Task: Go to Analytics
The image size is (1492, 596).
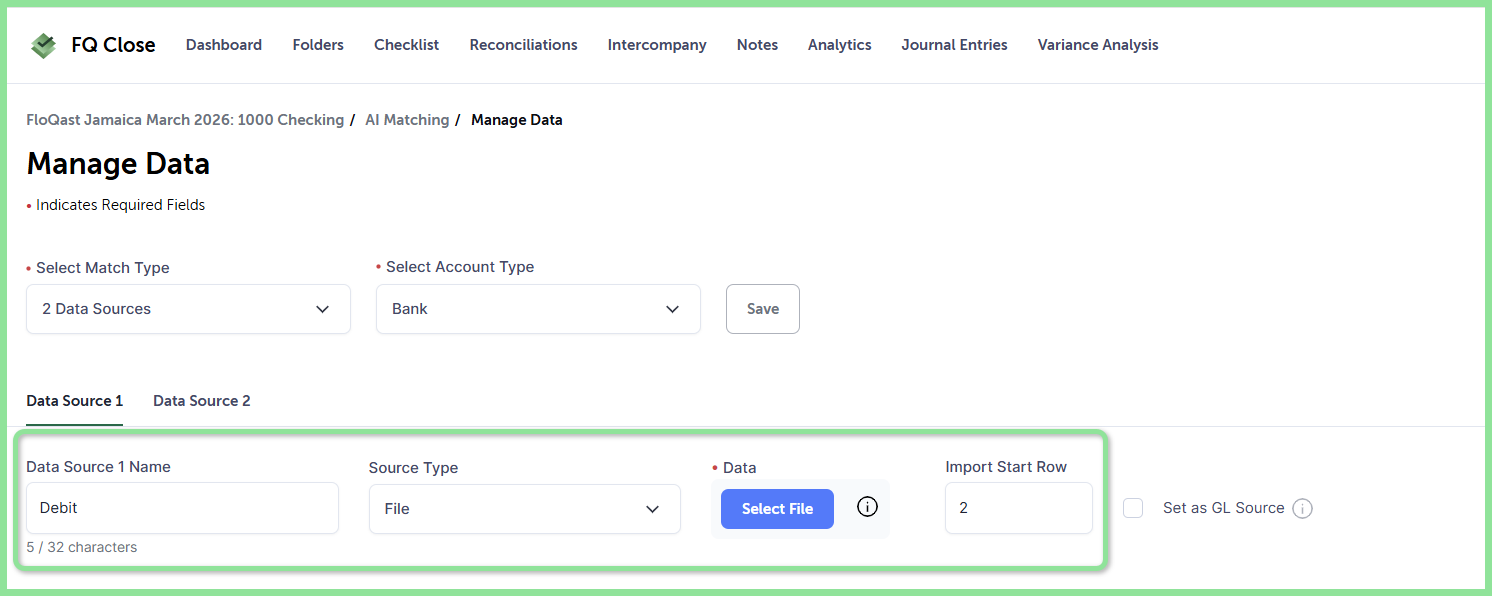Action: (840, 45)
